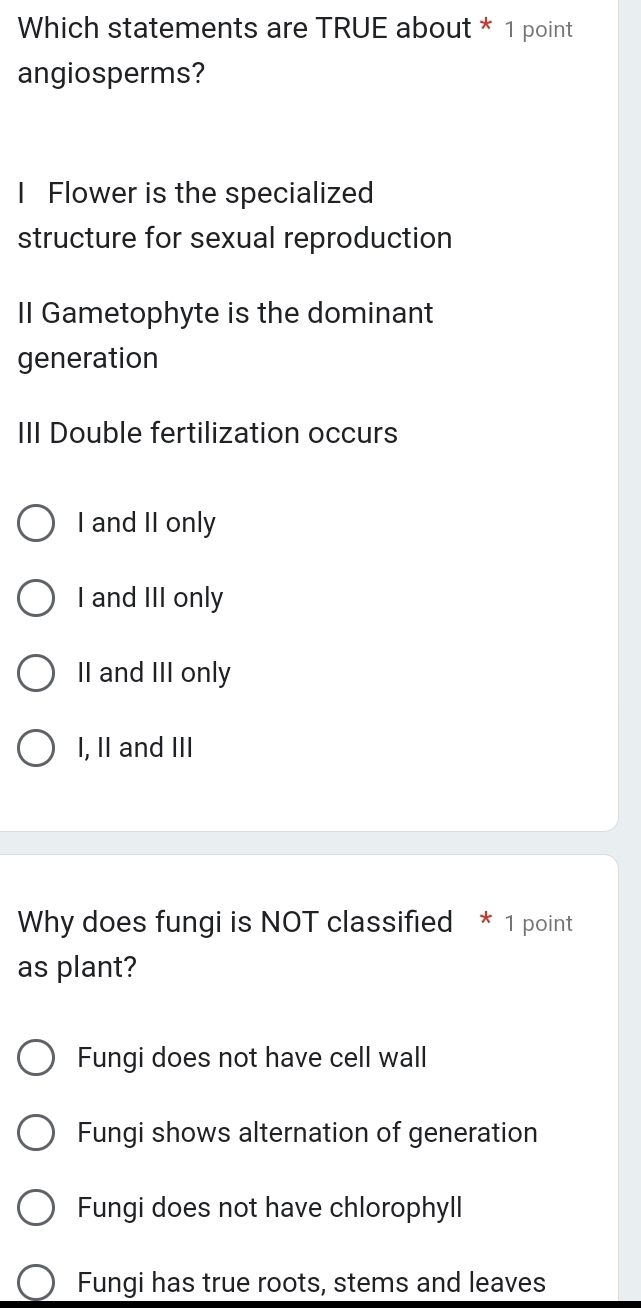Click the required asterisk on the angiosperms question
Viewport: 641px width, 1308px height.
485,28
